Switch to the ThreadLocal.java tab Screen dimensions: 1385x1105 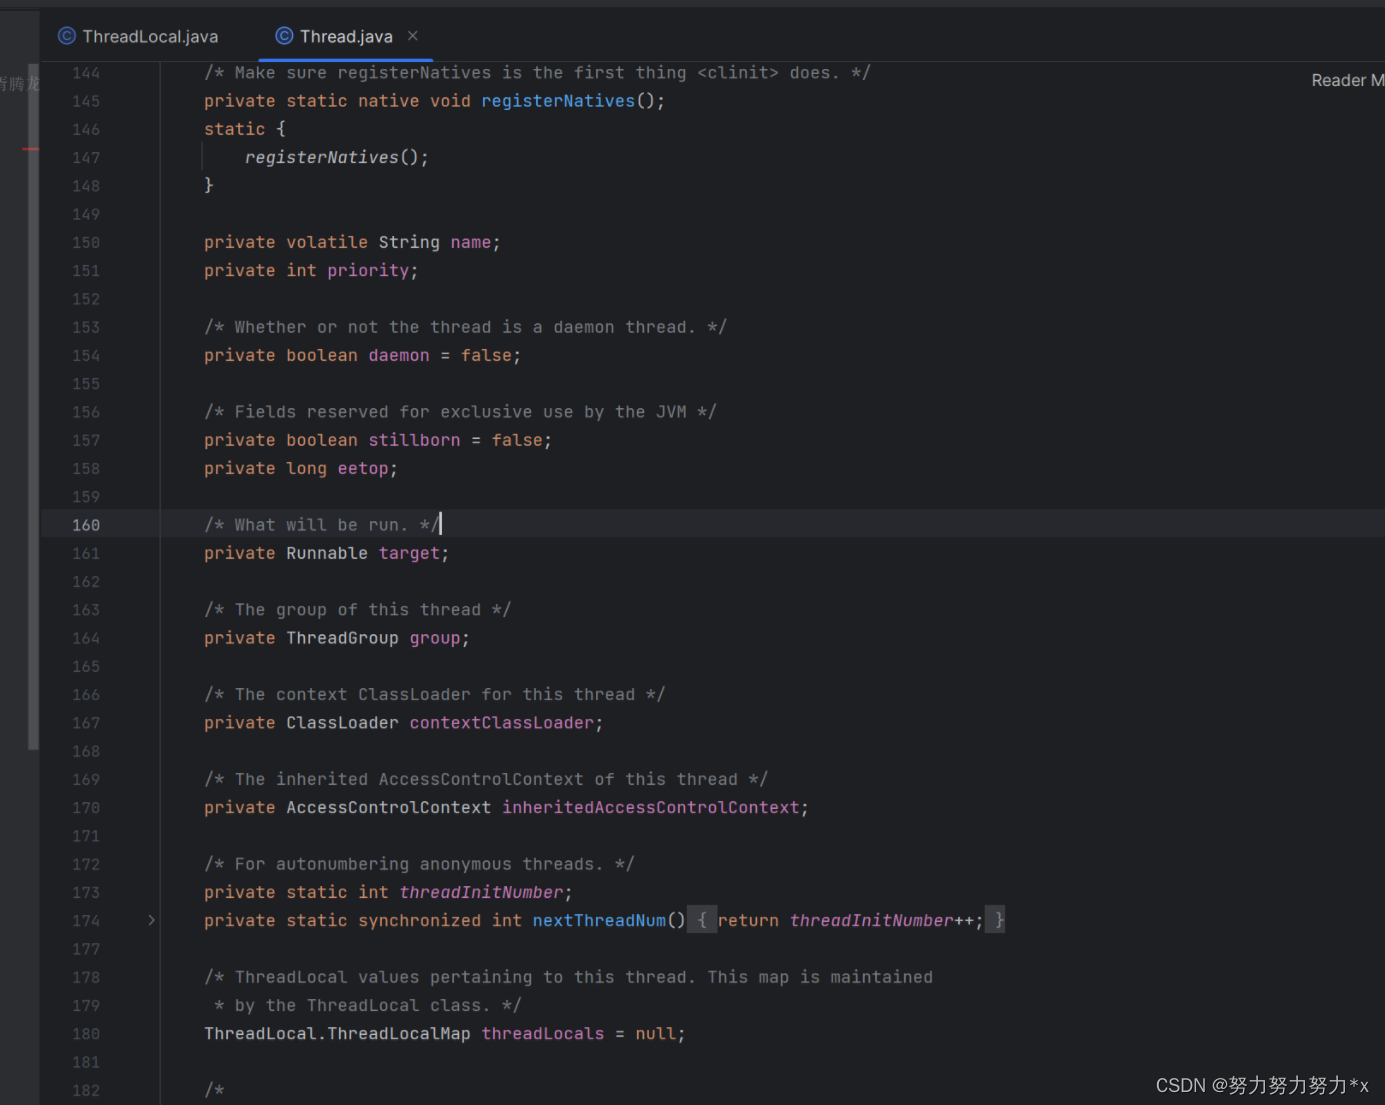tap(150, 36)
